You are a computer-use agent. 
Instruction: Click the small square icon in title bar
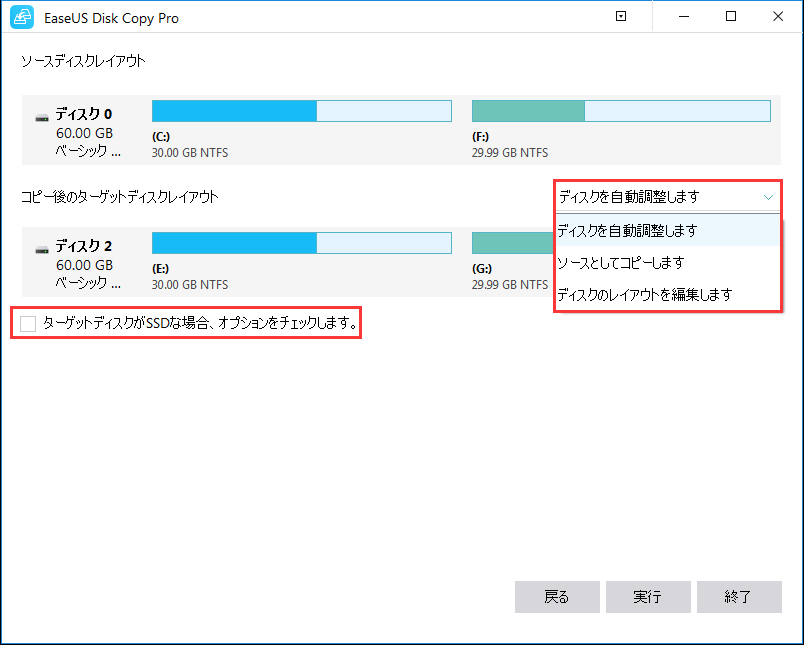click(620, 16)
